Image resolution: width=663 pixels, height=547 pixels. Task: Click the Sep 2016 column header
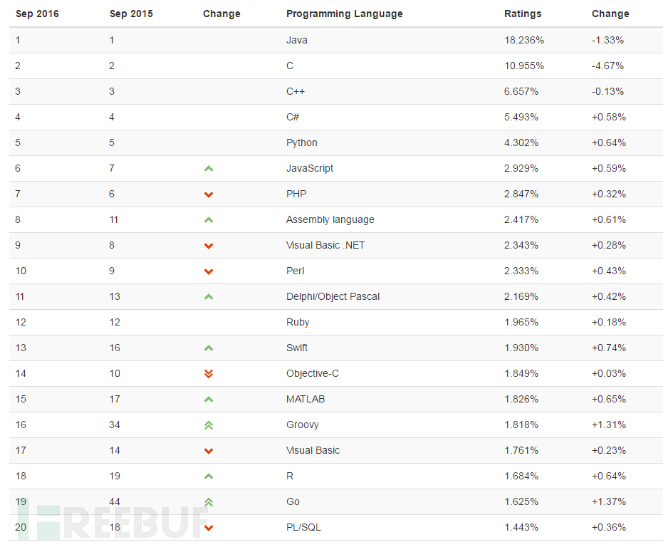pyautogui.click(x=37, y=14)
